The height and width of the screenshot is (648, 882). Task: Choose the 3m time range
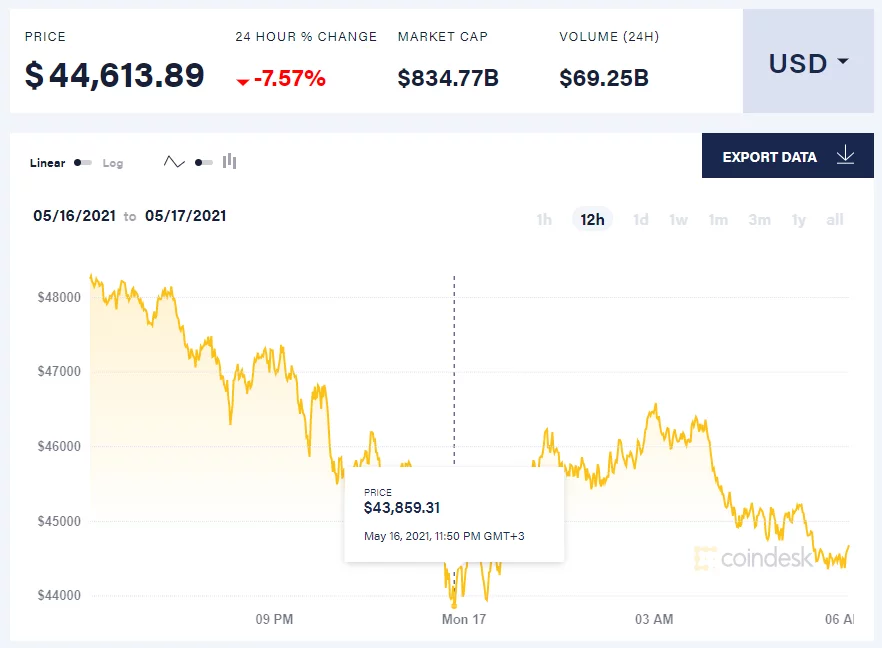click(759, 220)
